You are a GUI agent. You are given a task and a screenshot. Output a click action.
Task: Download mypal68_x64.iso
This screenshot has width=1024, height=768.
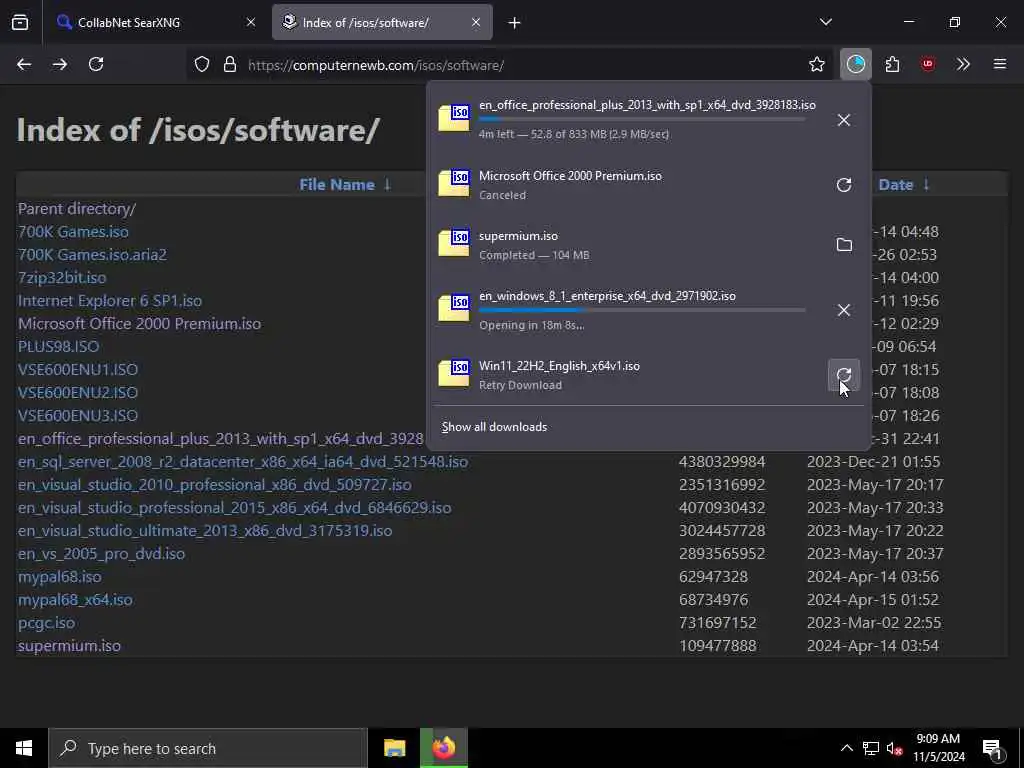(x=75, y=600)
